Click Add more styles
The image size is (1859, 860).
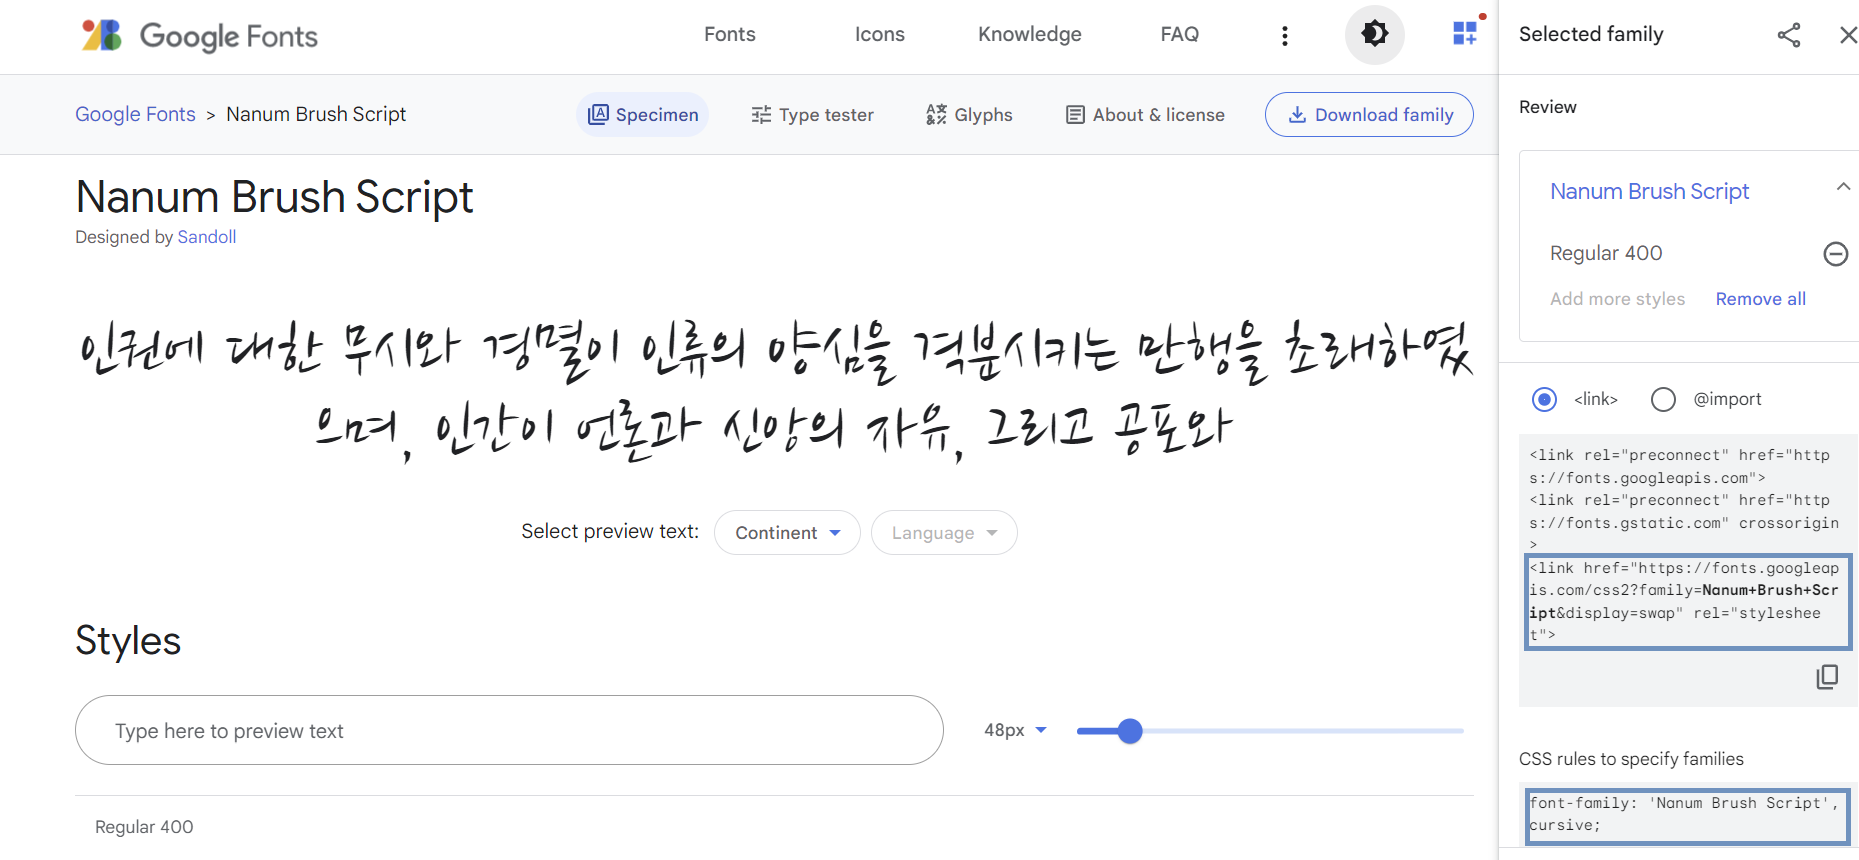1618,299
